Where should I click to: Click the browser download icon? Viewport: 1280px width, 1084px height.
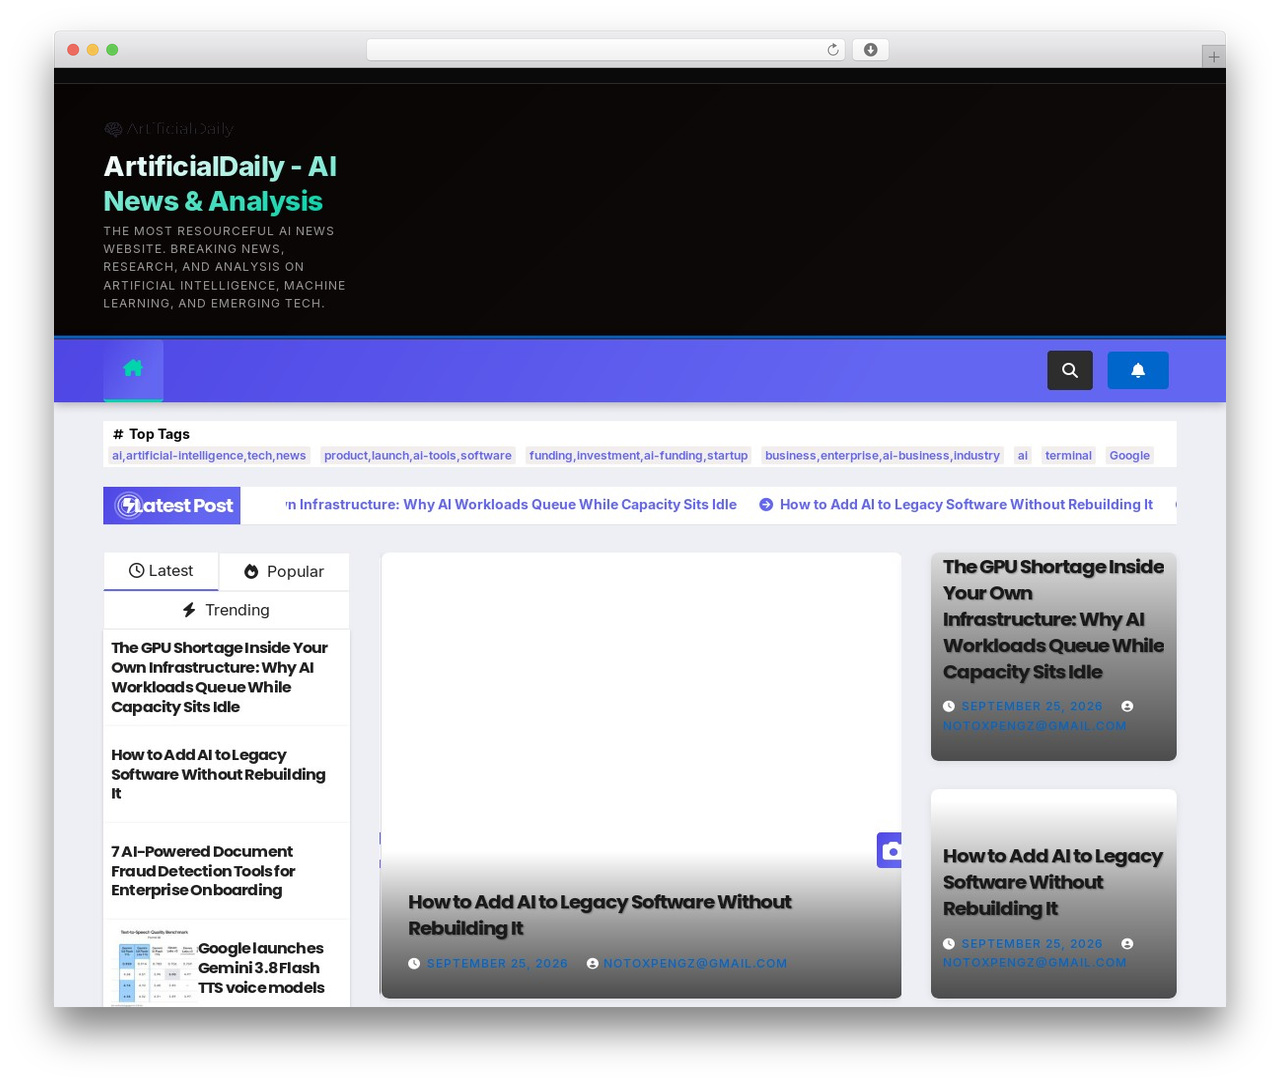pyautogui.click(x=870, y=50)
